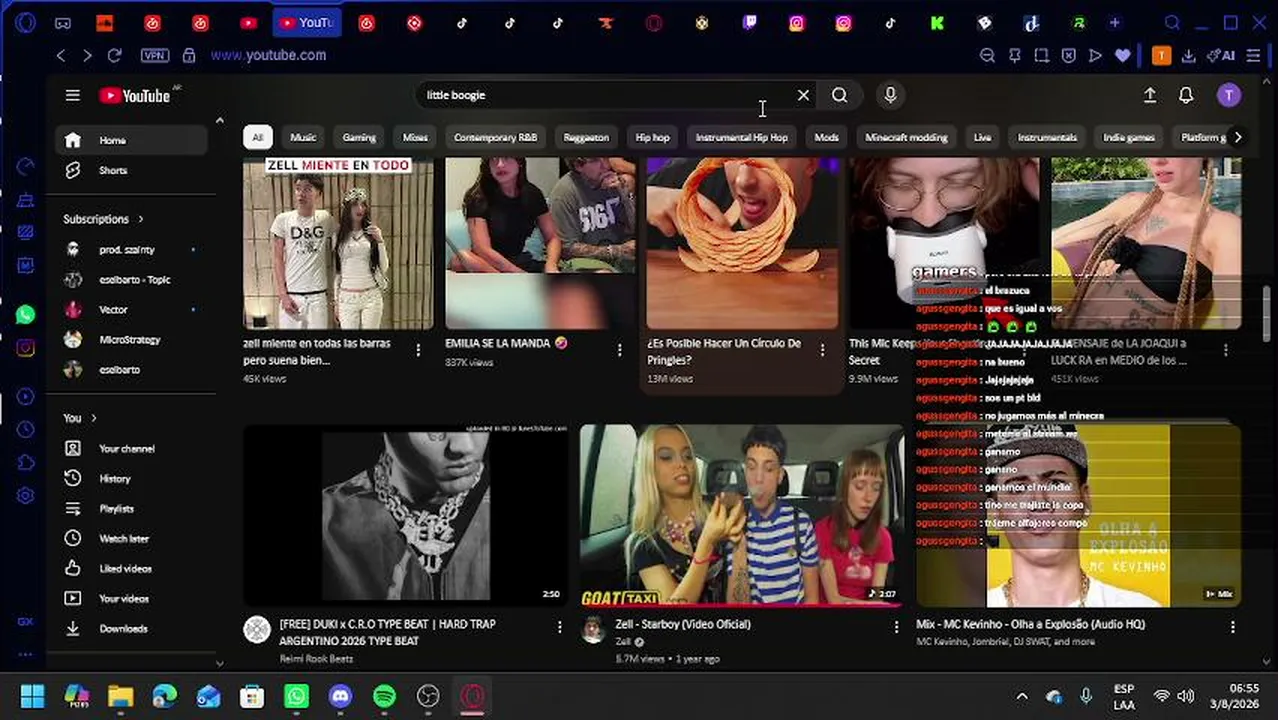This screenshot has width=1278, height=720.
Task: Open options menu for EMILIA SE LA MANDA
Action: tap(619, 349)
